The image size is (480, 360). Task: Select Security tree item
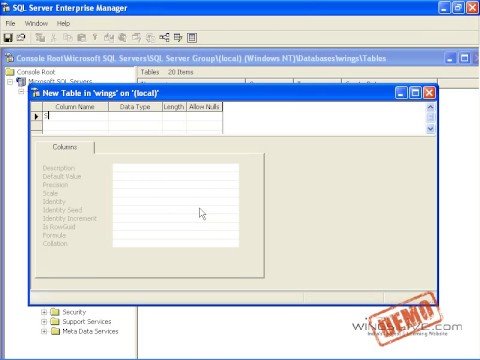[x=74, y=312]
